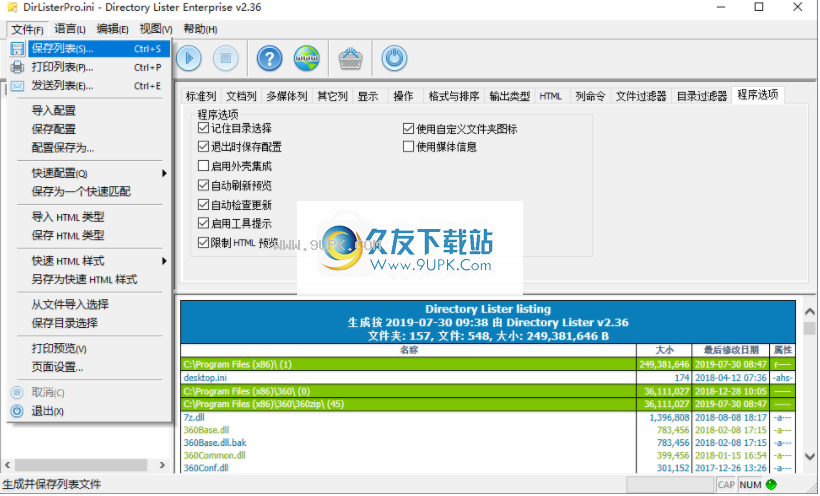Click the green status light indicator
Screen dimensions: 820x496
(771, 484)
